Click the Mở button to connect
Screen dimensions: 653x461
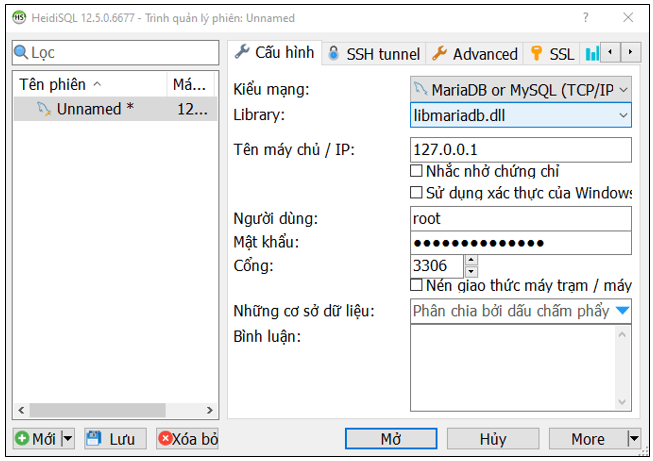click(x=390, y=439)
